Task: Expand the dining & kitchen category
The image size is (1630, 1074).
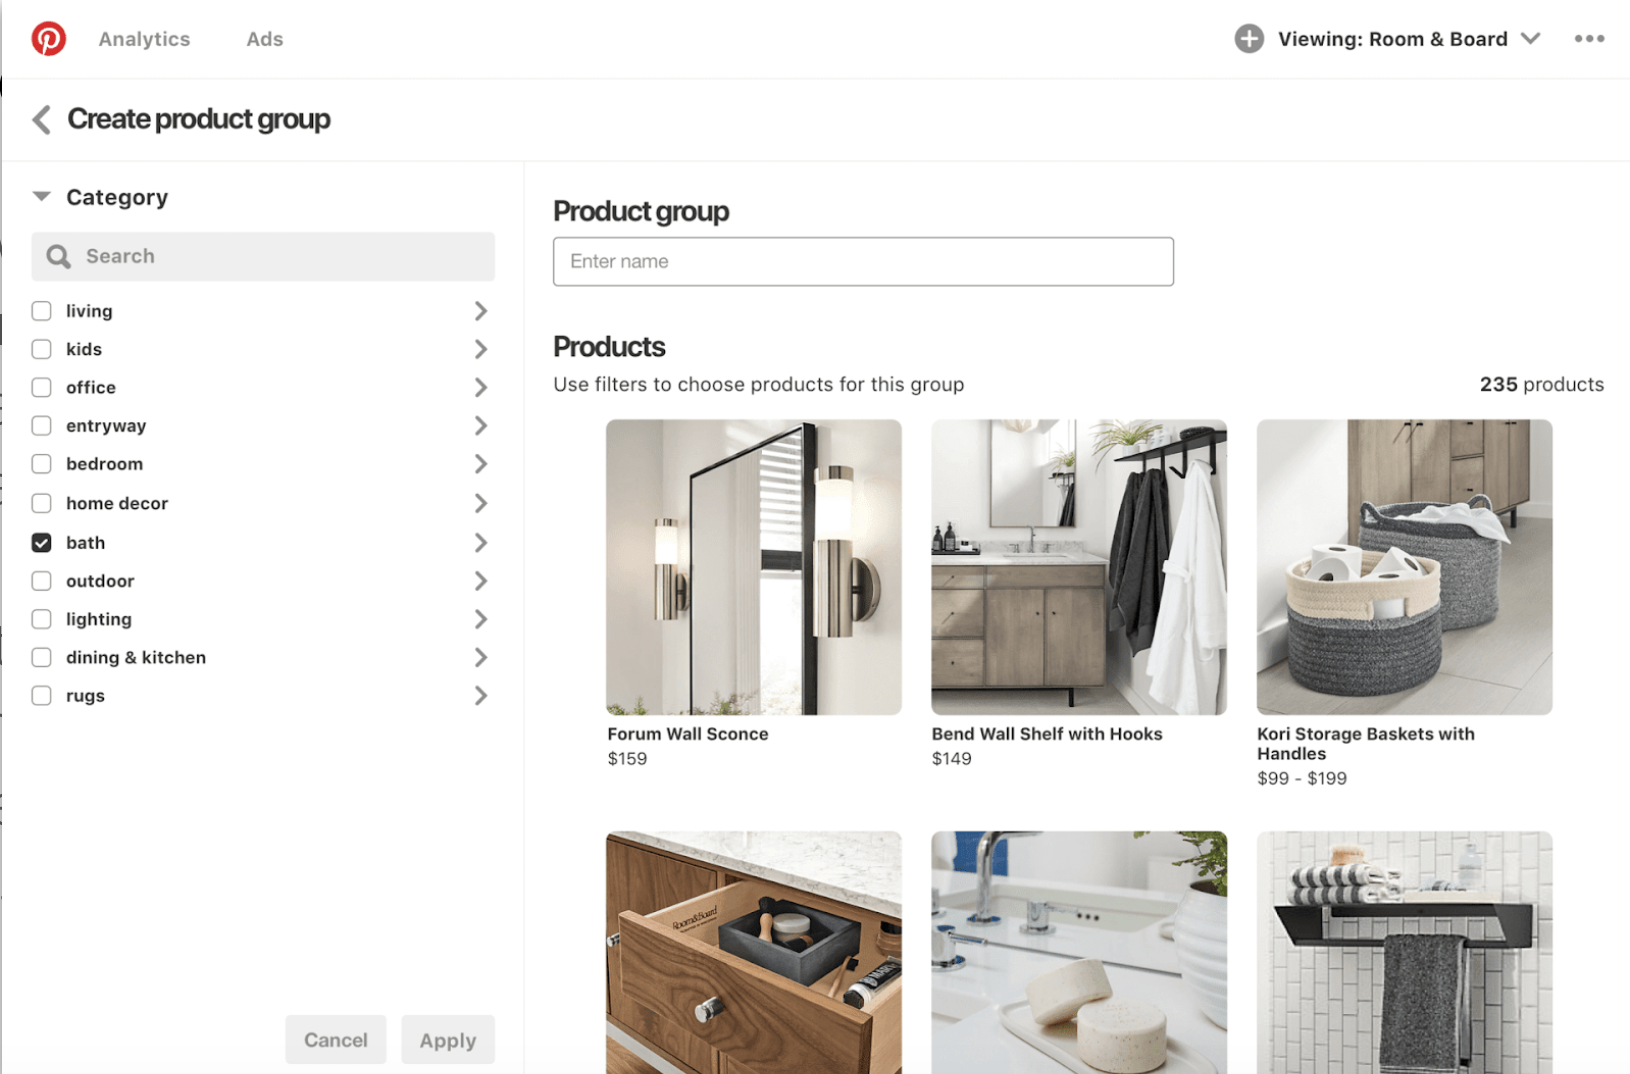Action: pyautogui.click(x=481, y=657)
